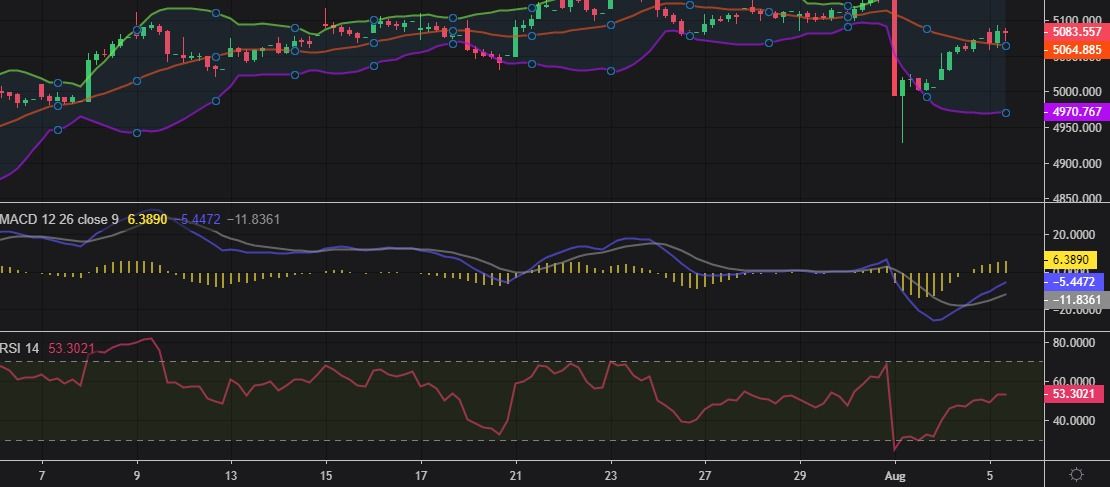
Task: Select the MACD 12 26 close 9 legend
Action: 59,219
